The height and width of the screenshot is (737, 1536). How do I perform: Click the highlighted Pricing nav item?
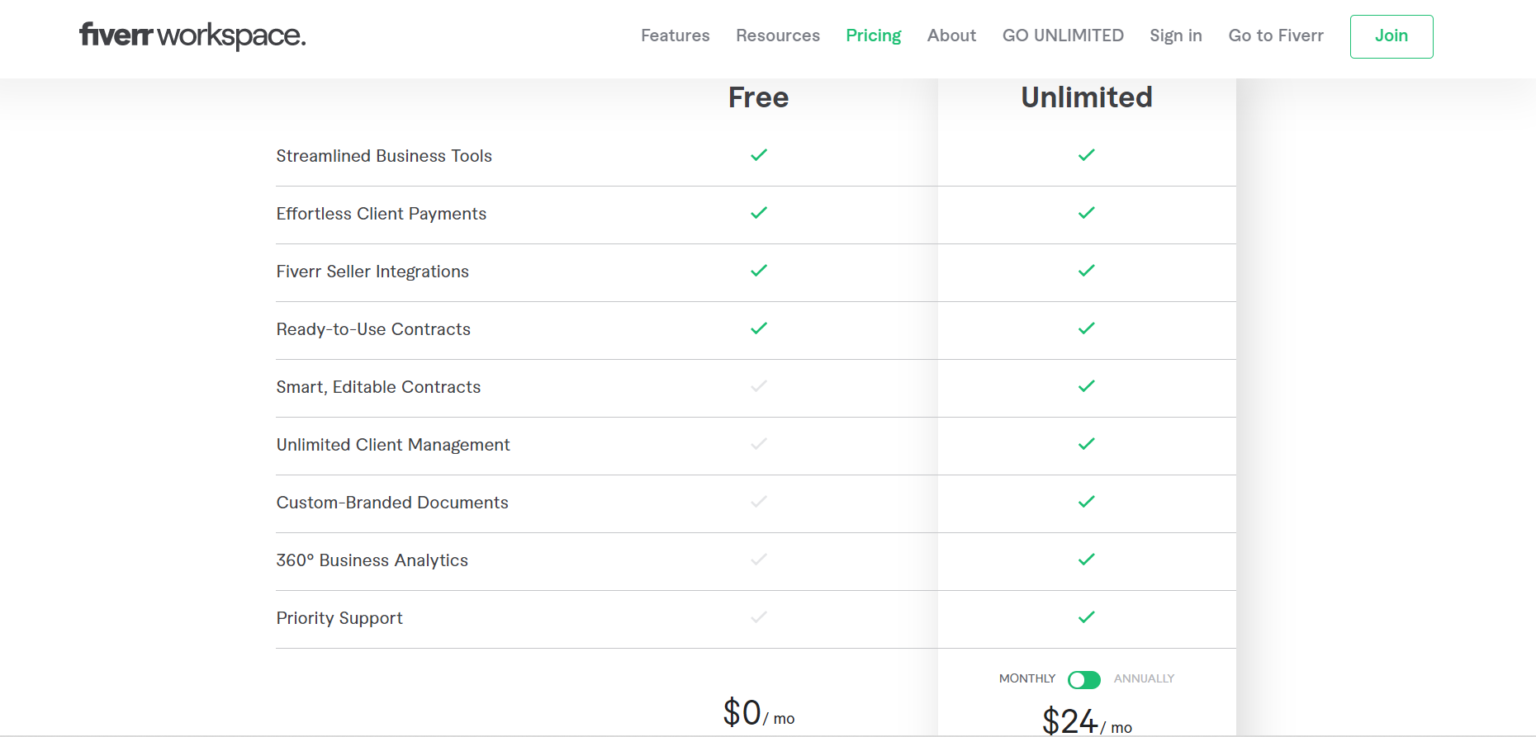pos(873,35)
